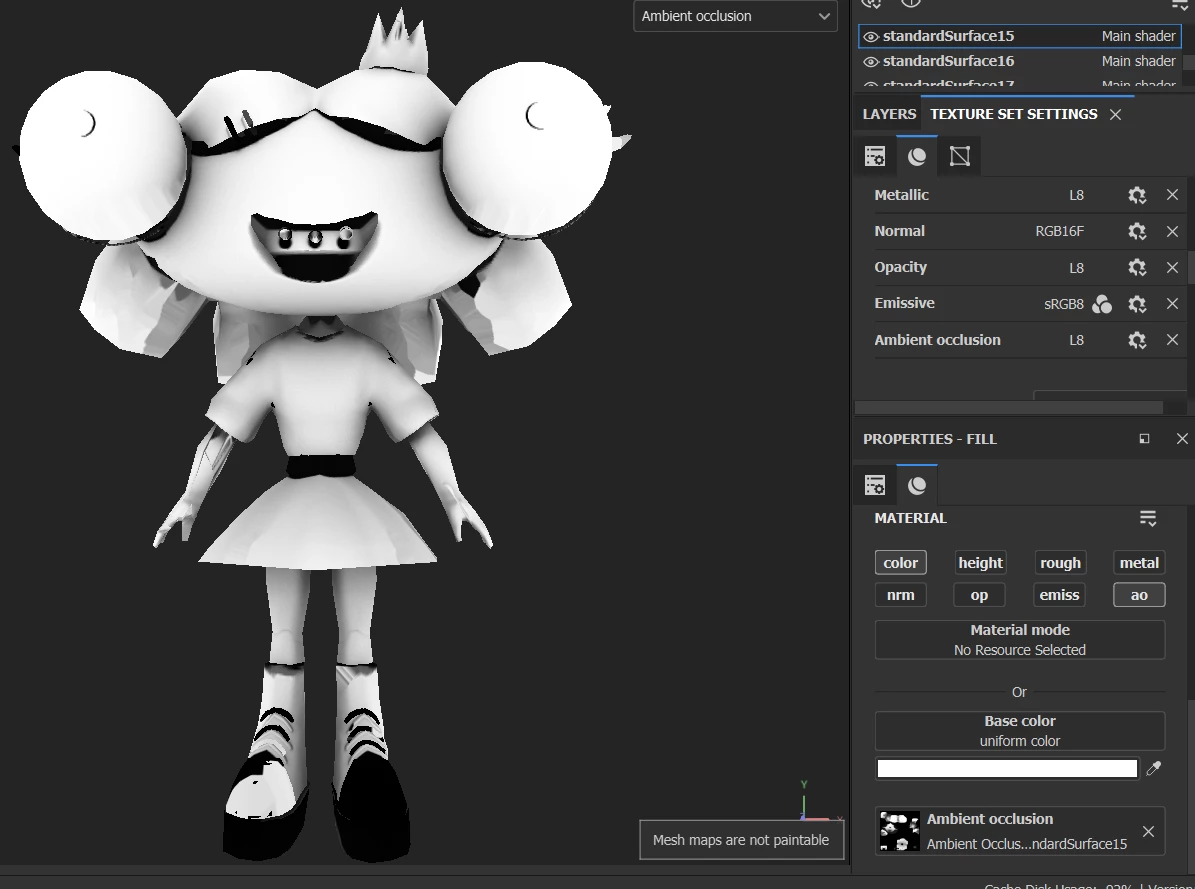Close the Properties - Fill panel
1195x889 pixels.
click(x=1182, y=438)
